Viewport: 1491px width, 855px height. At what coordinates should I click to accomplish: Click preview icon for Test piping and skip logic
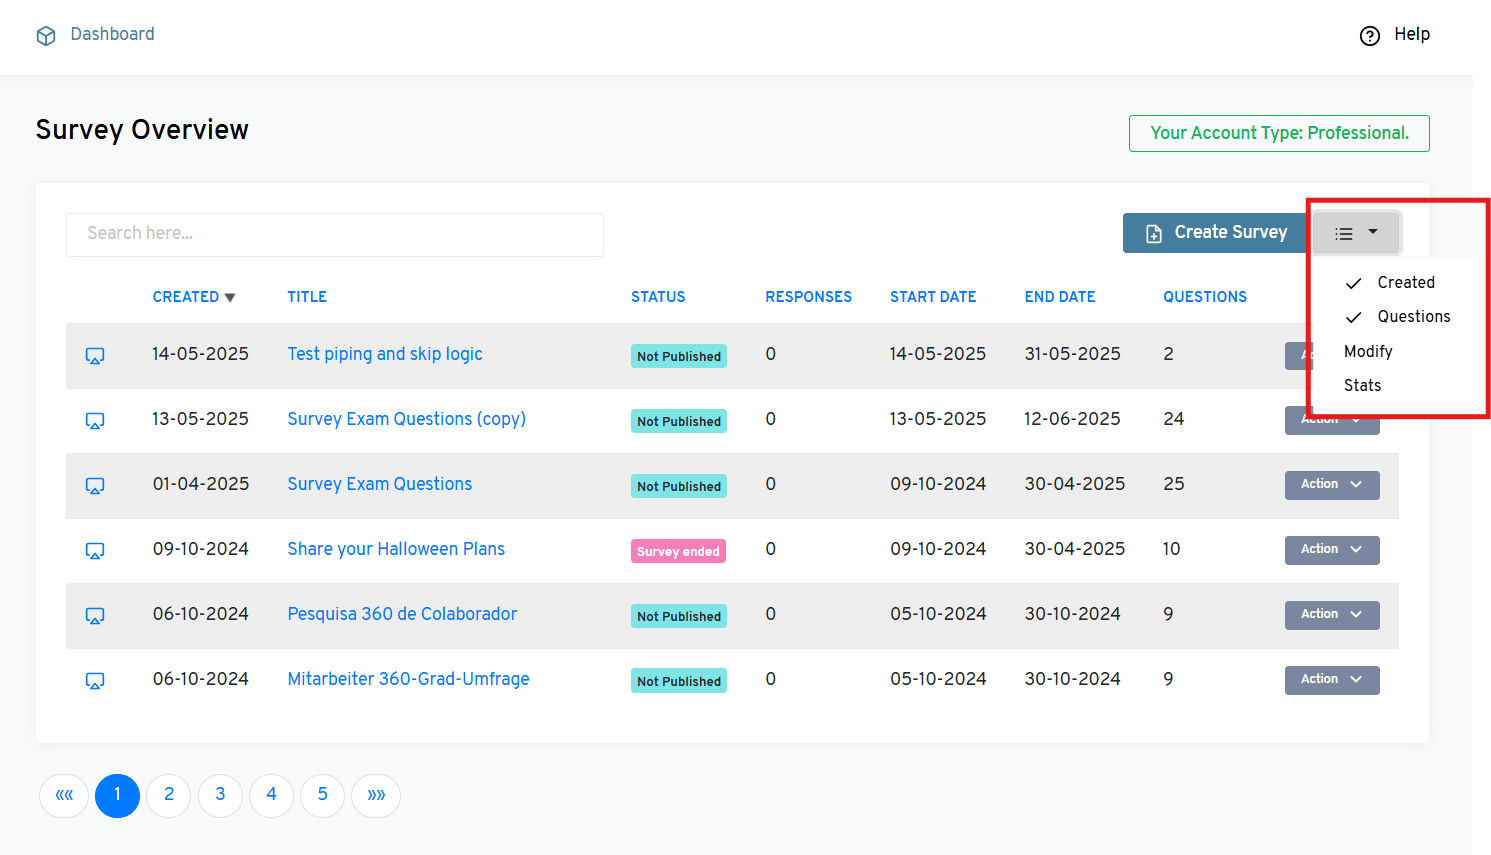pyautogui.click(x=95, y=356)
